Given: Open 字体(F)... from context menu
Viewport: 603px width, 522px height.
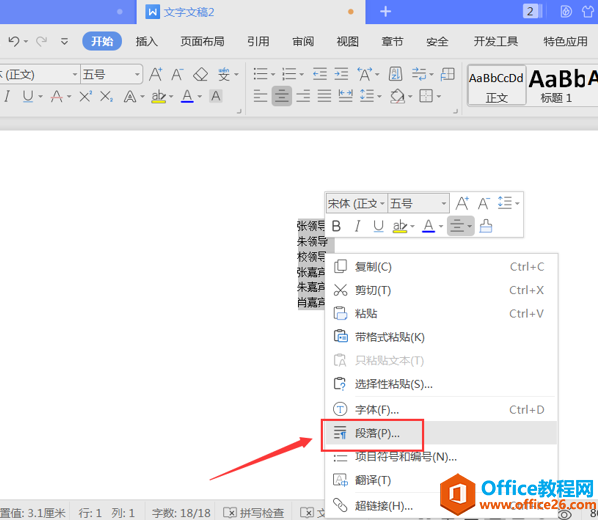Looking at the screenshot, I should 441,409.
